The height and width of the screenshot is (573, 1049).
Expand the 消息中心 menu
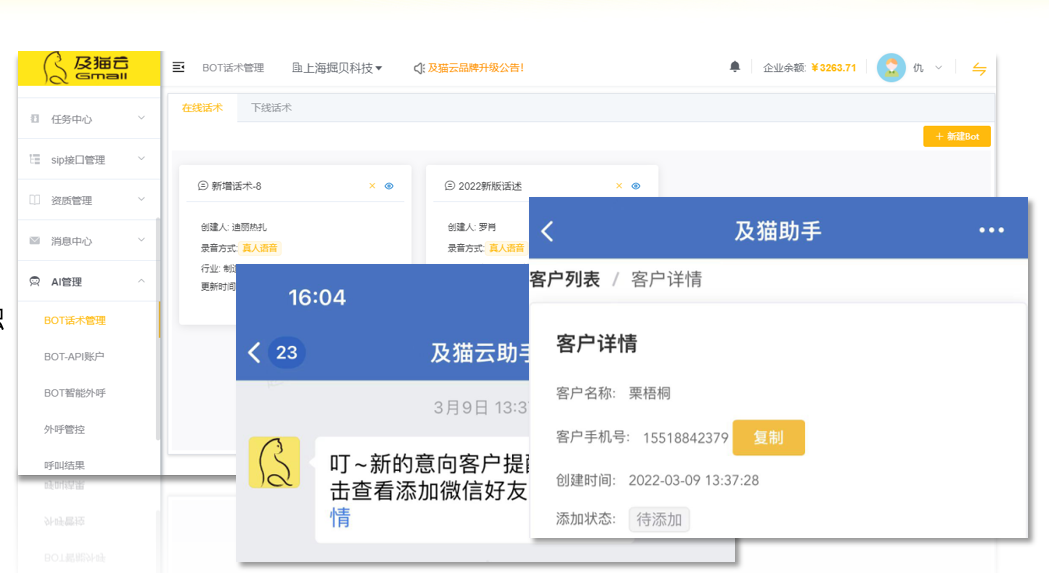[x=141, y=240]
